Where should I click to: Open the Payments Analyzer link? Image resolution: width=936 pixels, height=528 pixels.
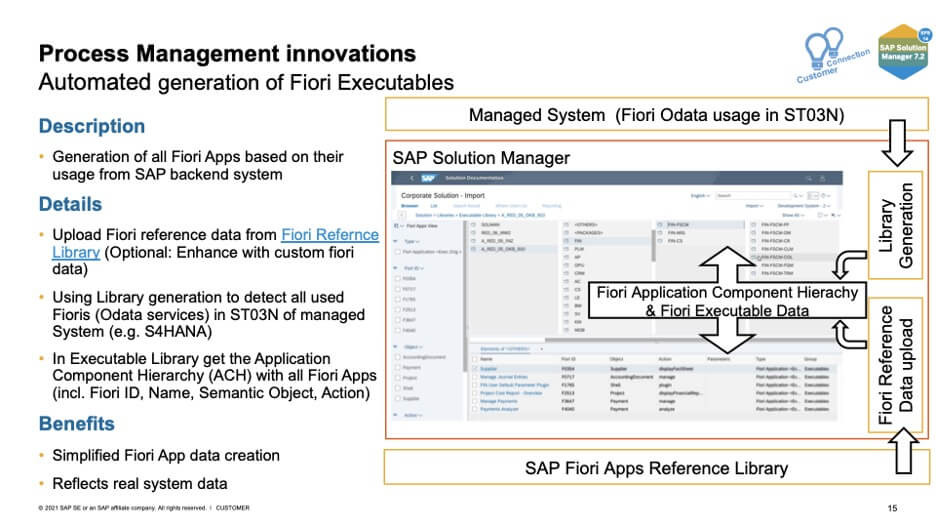(x=499, y=409)
